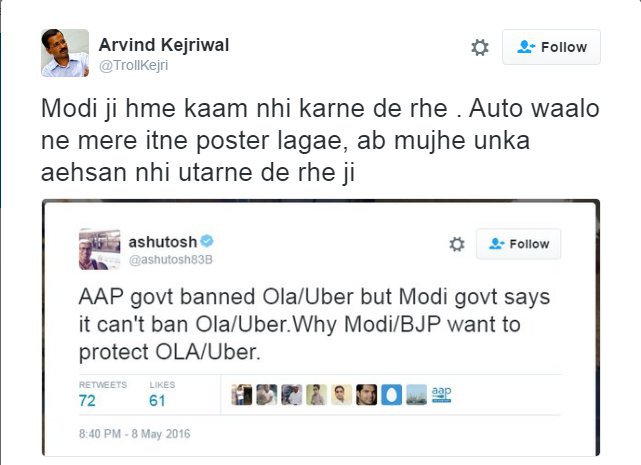Viewport: 641px width, 465px height.
Task: View the 61 likes count
Action: (157, 401)
